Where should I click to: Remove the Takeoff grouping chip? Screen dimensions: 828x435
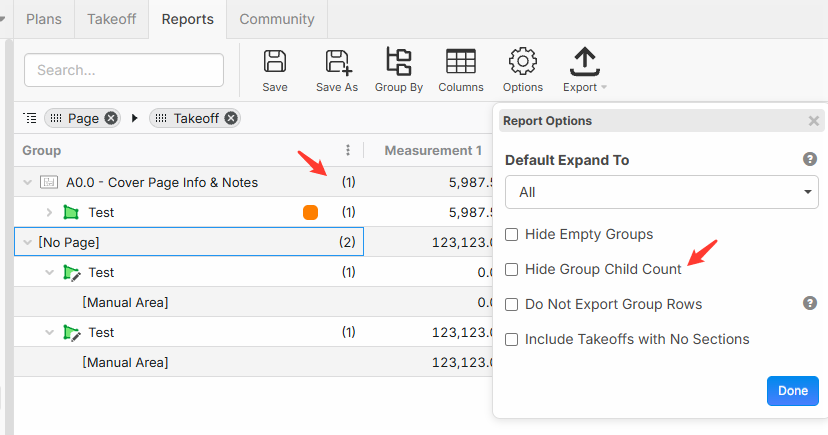pyautogui.click(x=231, y=118)
